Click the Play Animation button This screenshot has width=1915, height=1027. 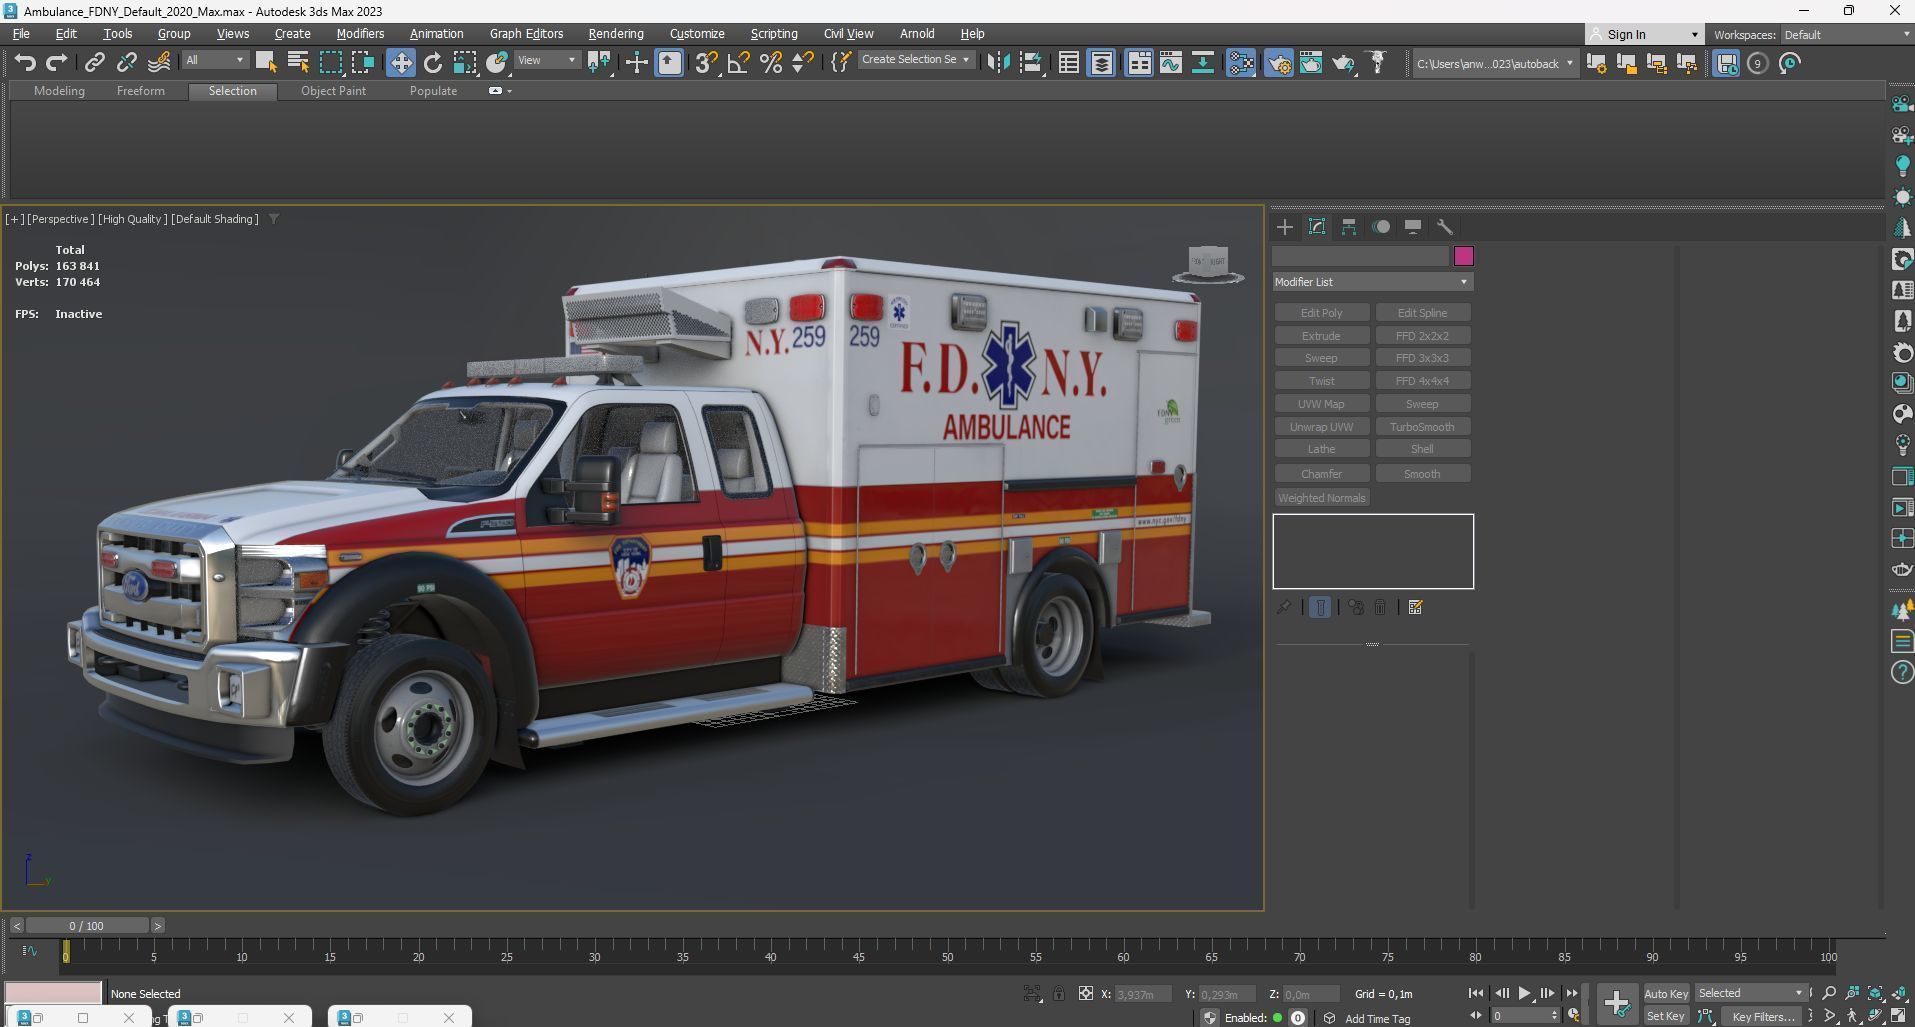pos(1524,993)
